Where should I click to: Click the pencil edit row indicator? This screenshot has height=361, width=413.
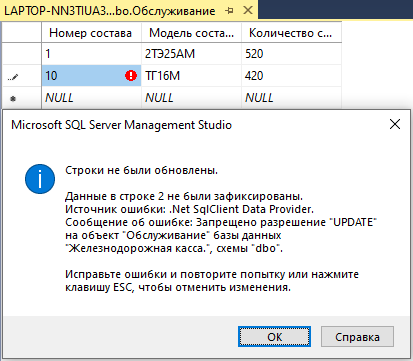[x=13, y=77]
